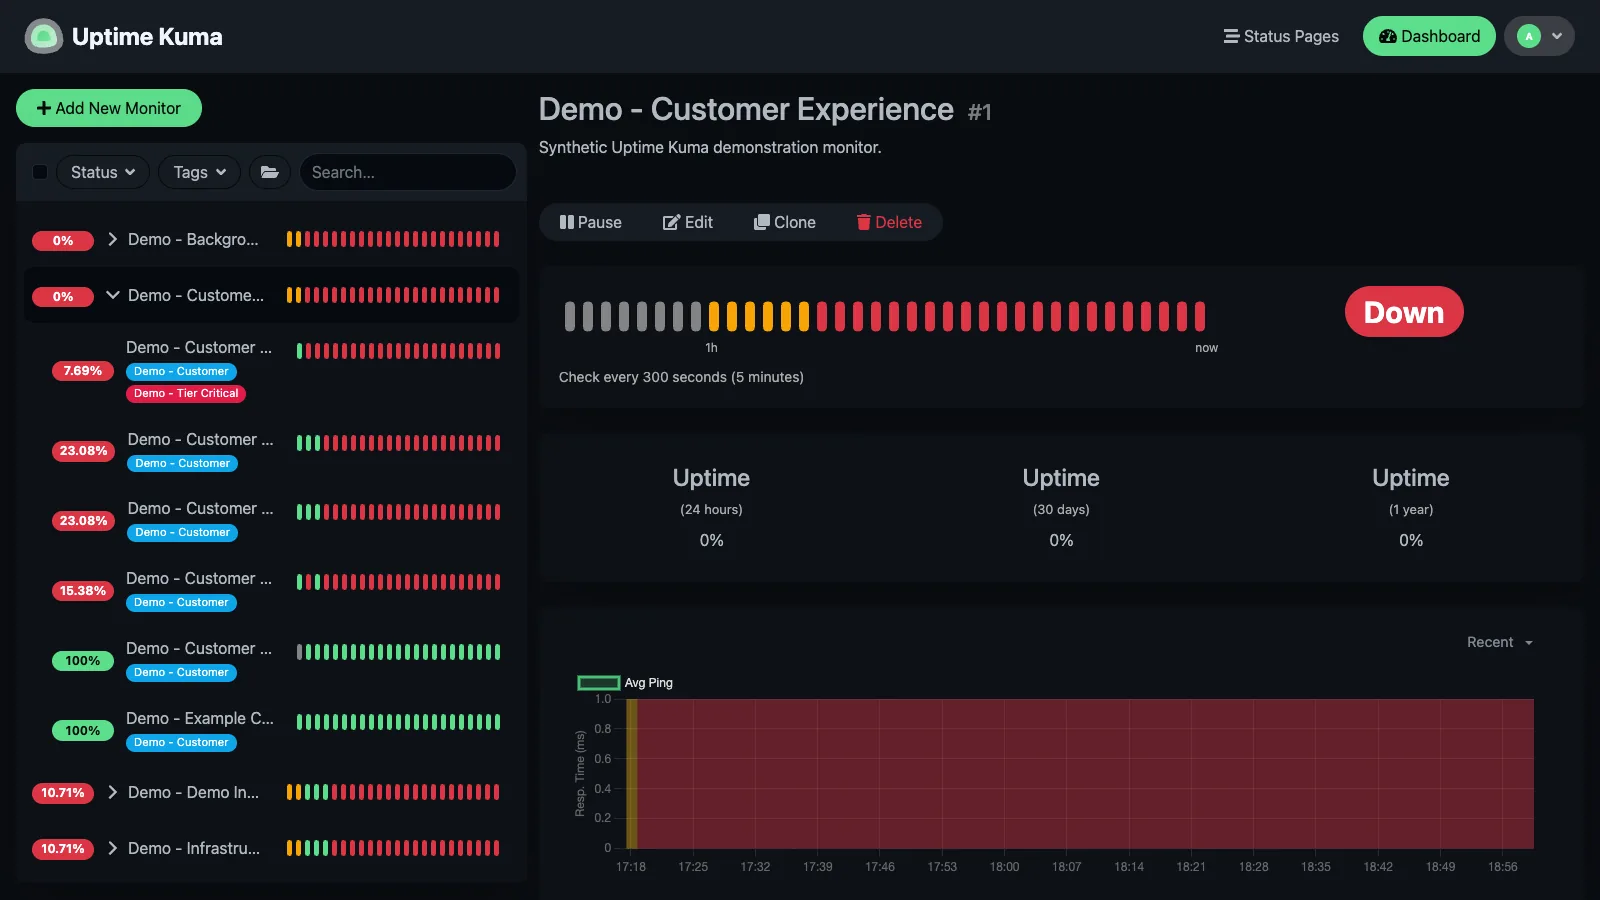Open the Status filter dropdown
The image size is (1600, 900).
tap(103, 172)
